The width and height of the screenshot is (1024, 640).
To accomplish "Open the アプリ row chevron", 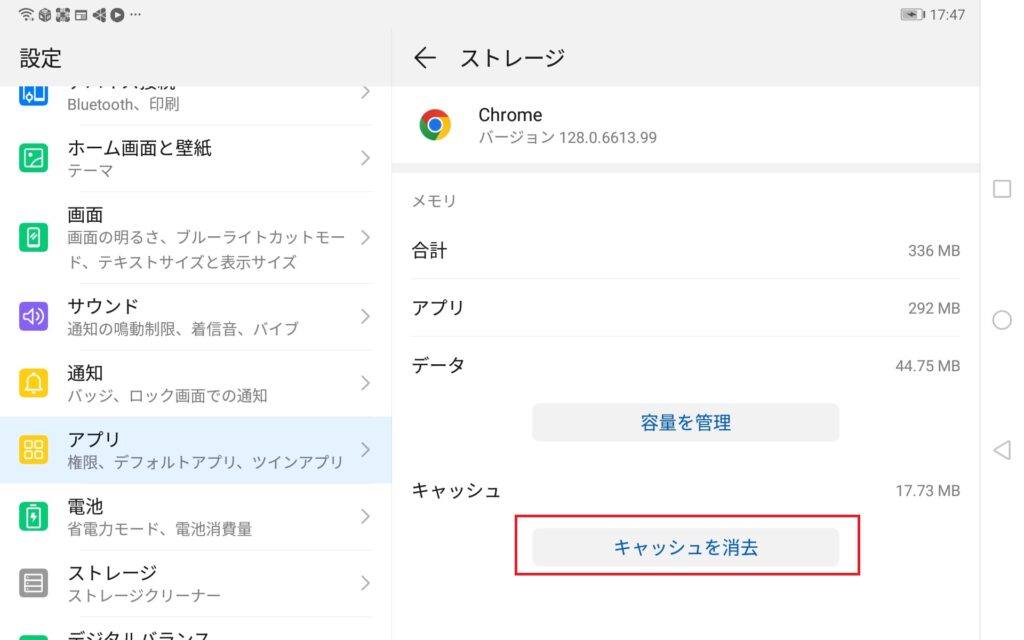I will pyautogui.click(x=366, y=450).
